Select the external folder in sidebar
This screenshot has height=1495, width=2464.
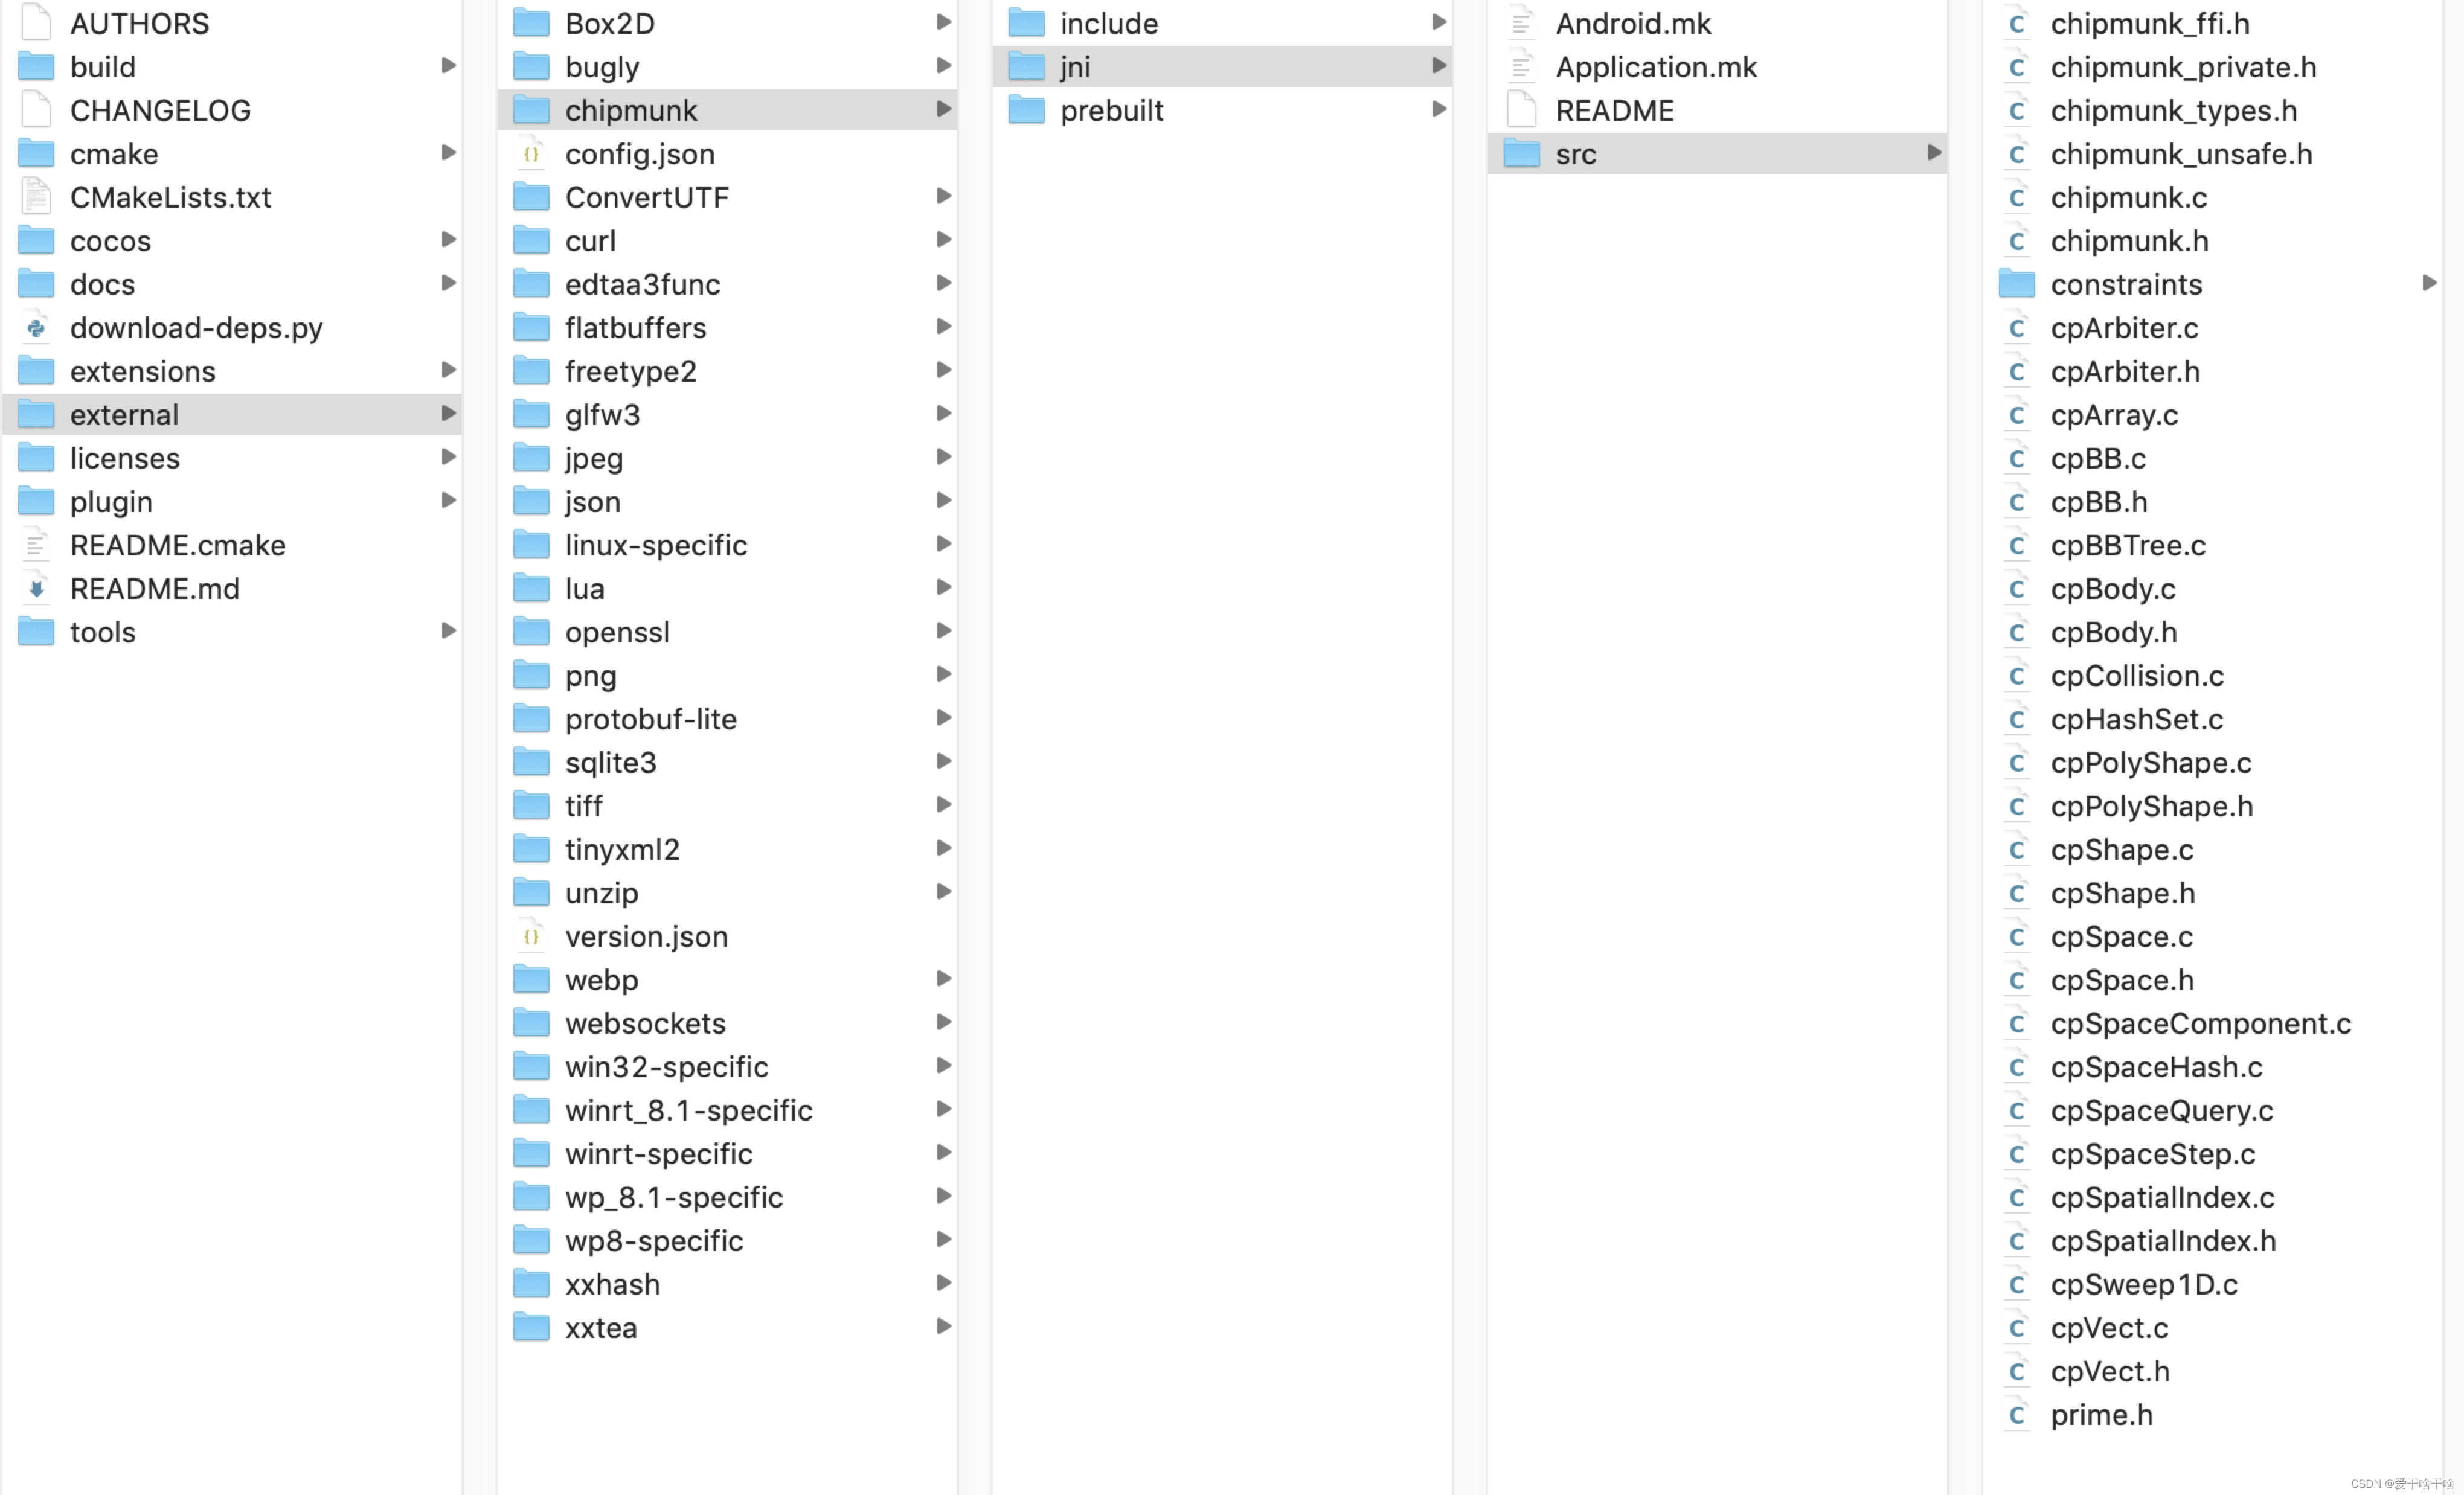[123, 414]
